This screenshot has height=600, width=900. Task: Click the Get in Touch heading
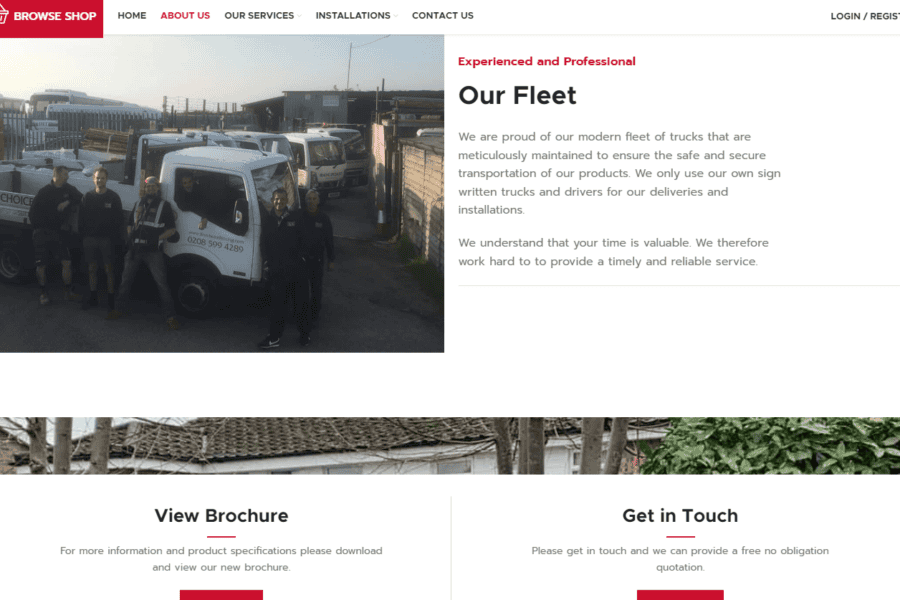tap(680, 516)
